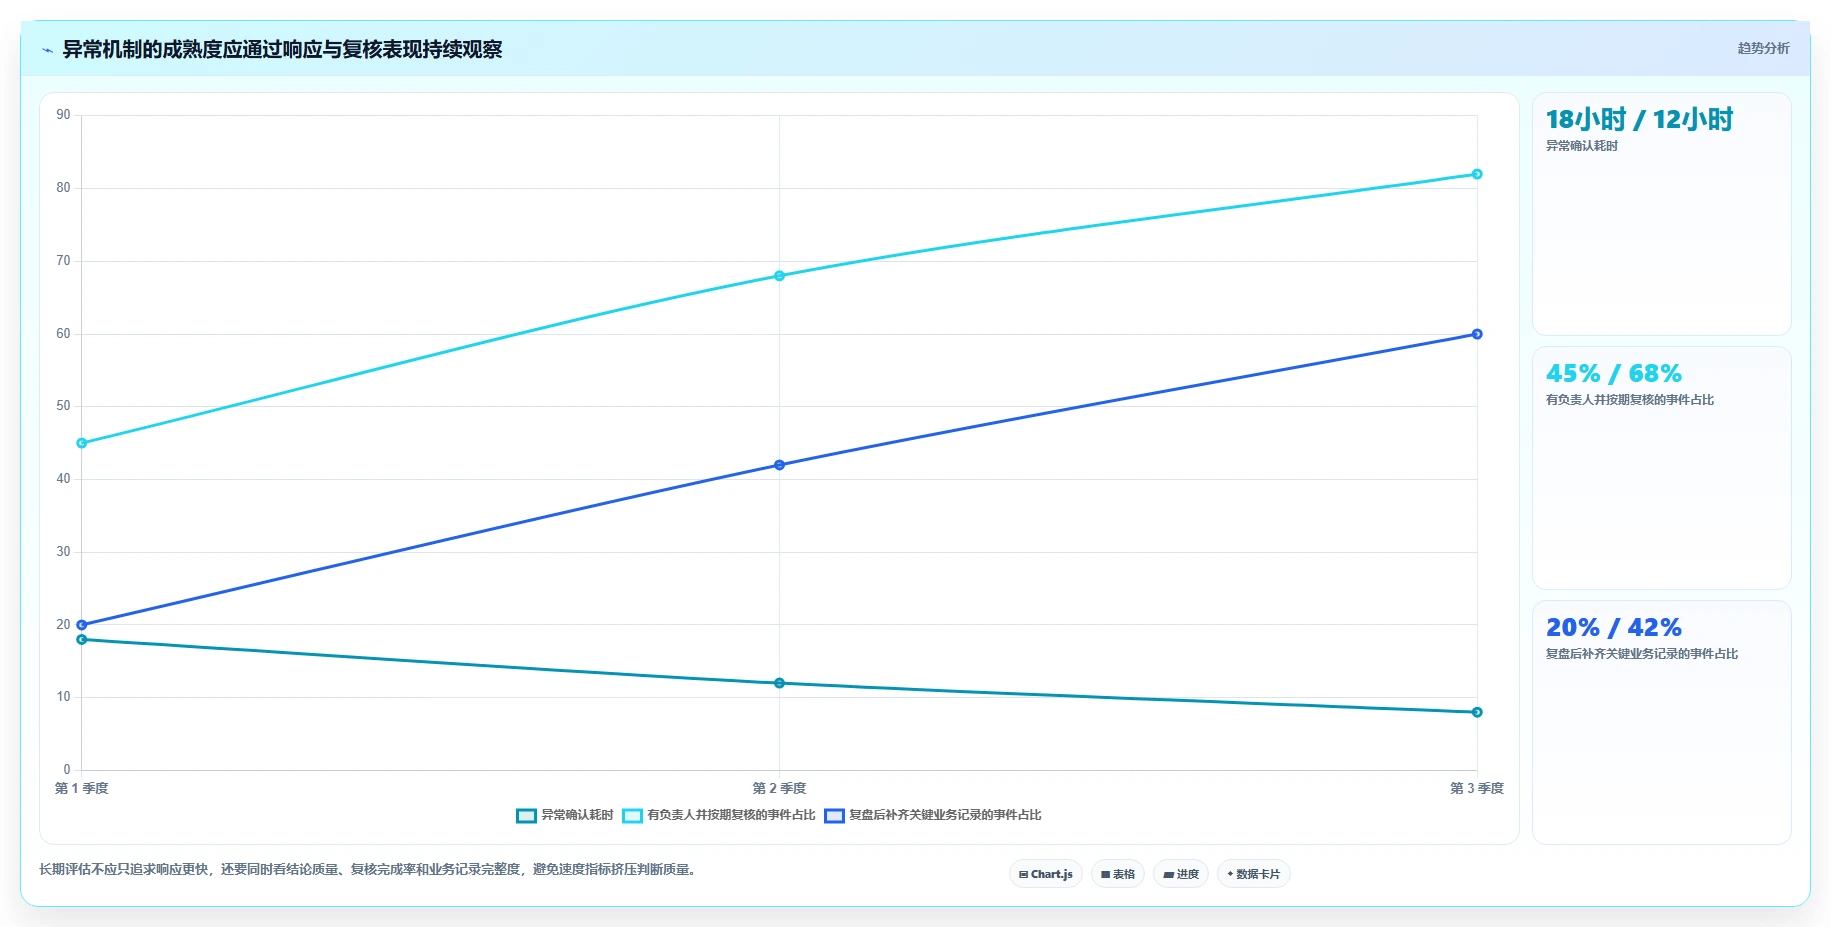The image size is (1831, 927).
Task: Open the 20% / 42% metric card
Action: pyautogui.click(x=1661, y=722)
